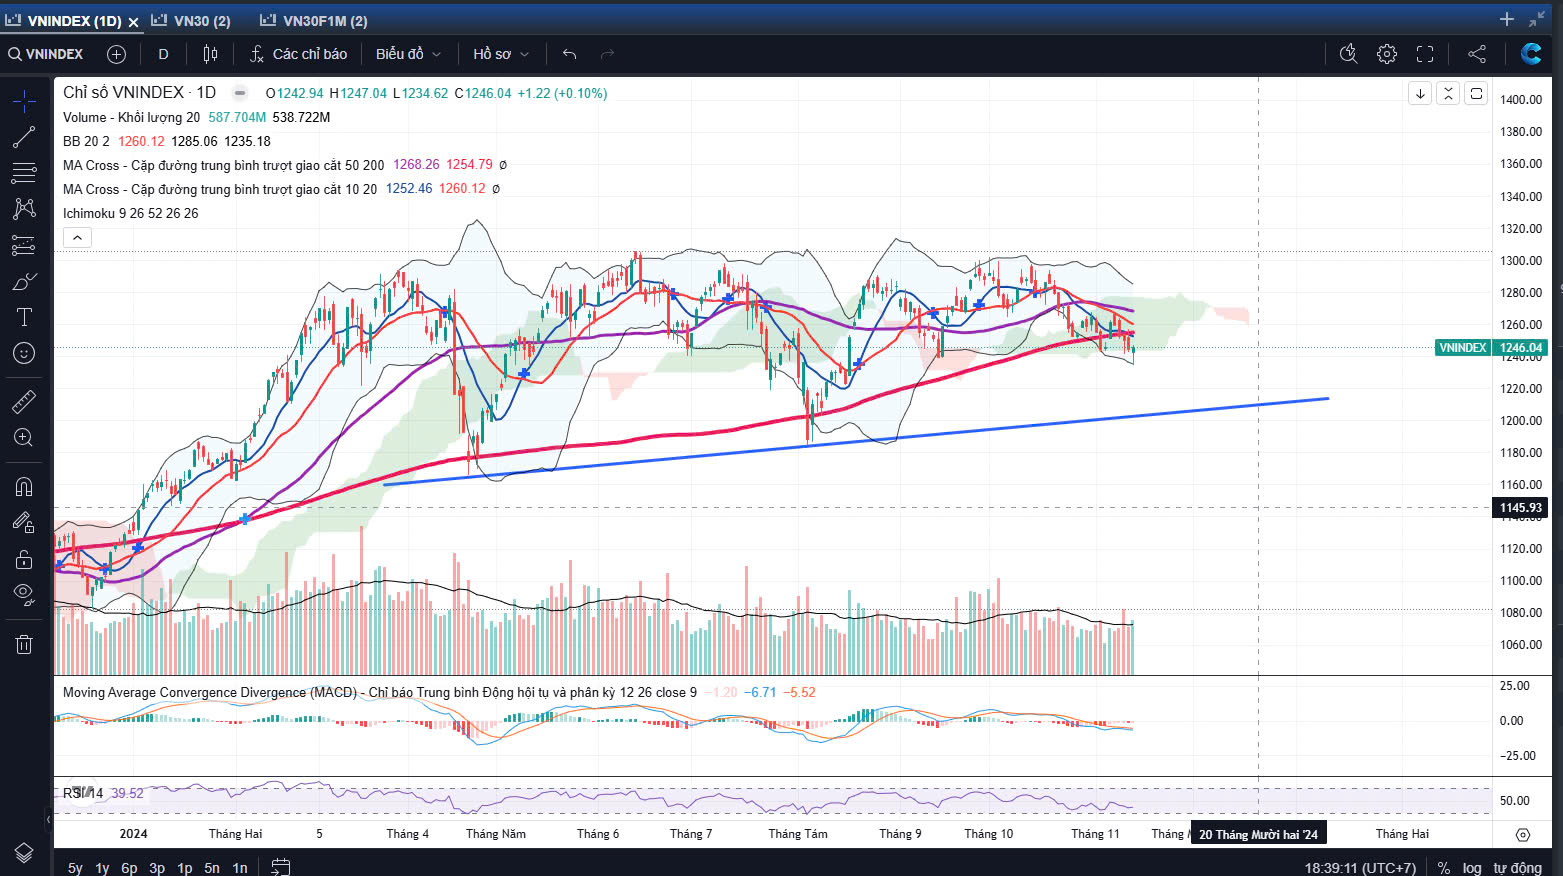The height and width of the screenshot is (876, 1563).
Task: Collapse the indicator legend arrow
Action: click(x=77, y=237)
